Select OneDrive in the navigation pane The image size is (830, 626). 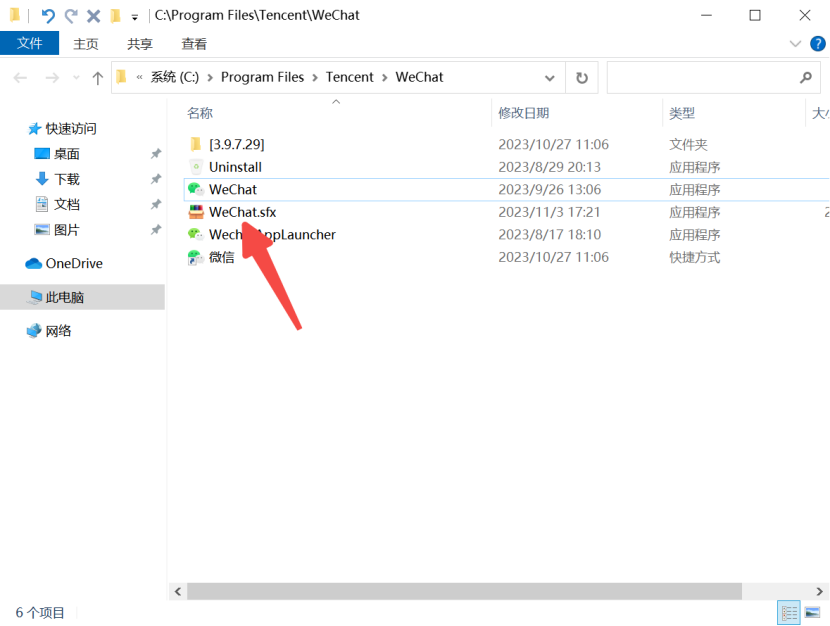click(x=74, y=264)
